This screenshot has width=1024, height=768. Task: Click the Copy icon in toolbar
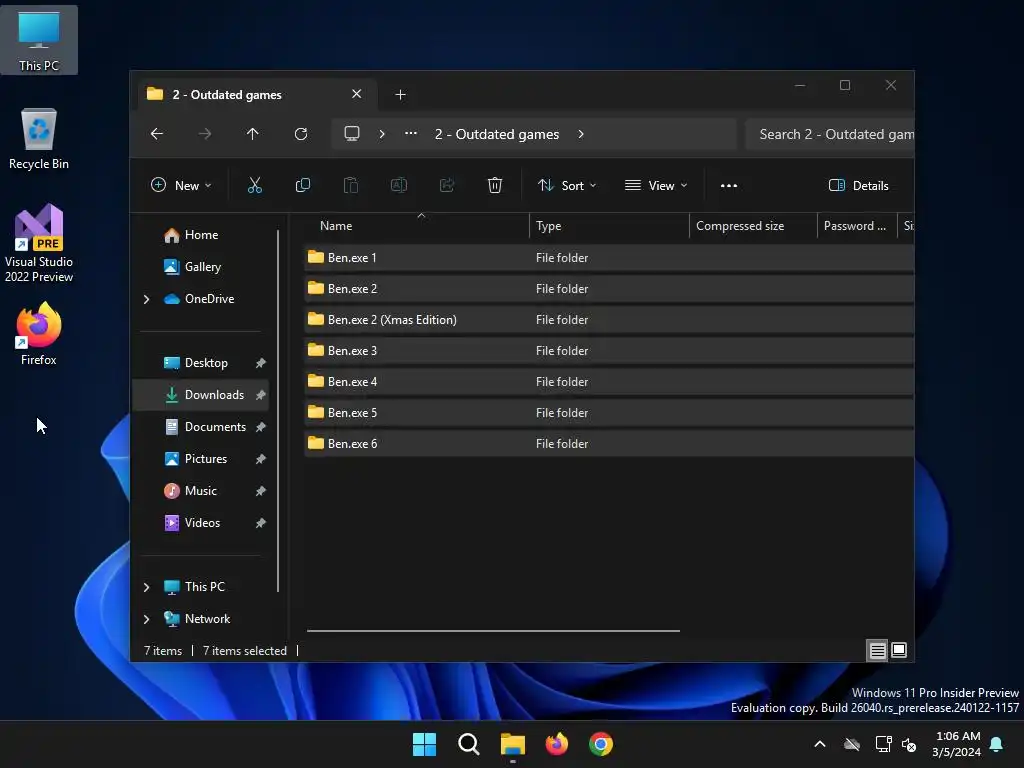[x=302, y=185]
